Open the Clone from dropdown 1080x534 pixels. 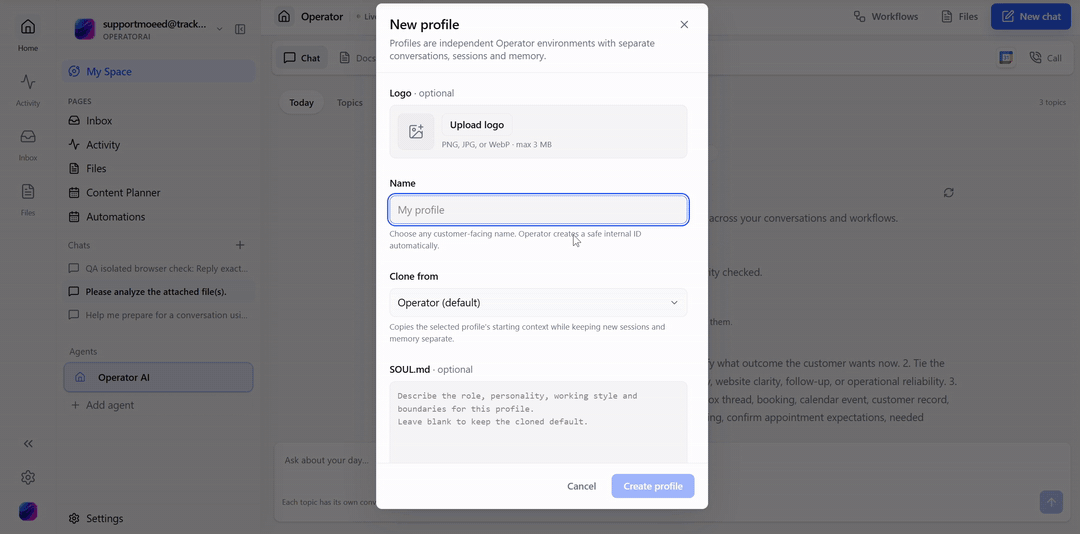point(538,302)
